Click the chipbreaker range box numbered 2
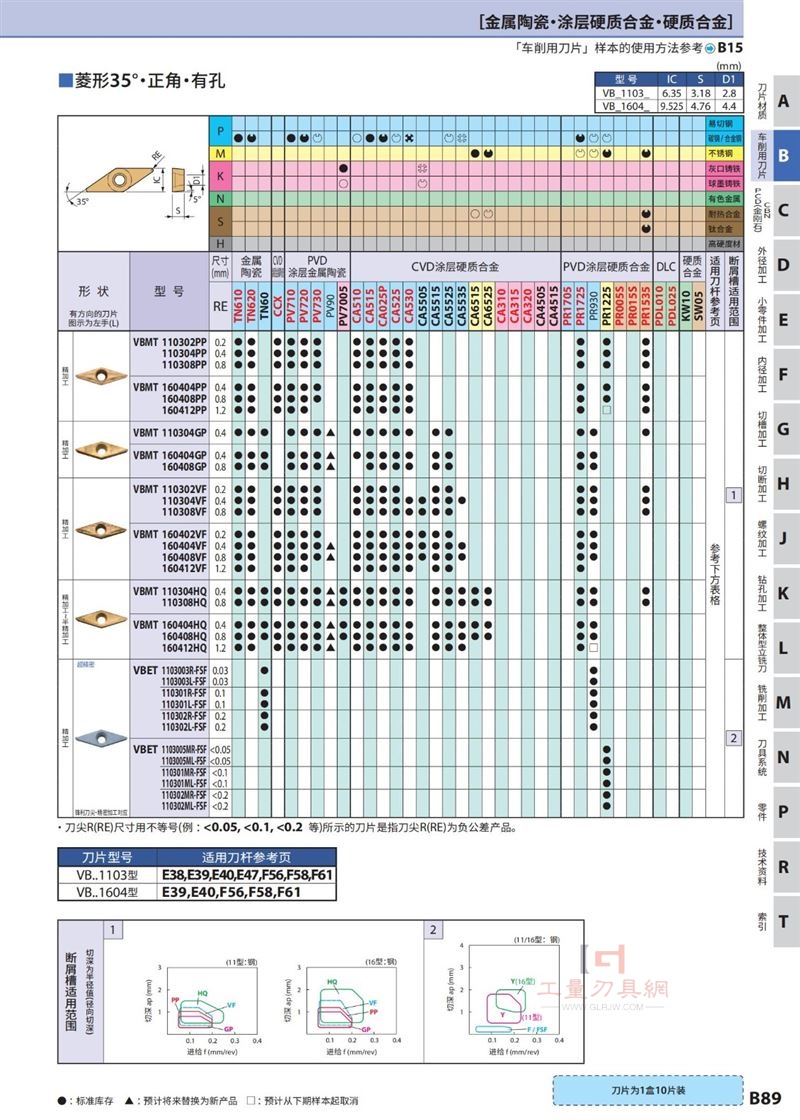 pos(734,738)
